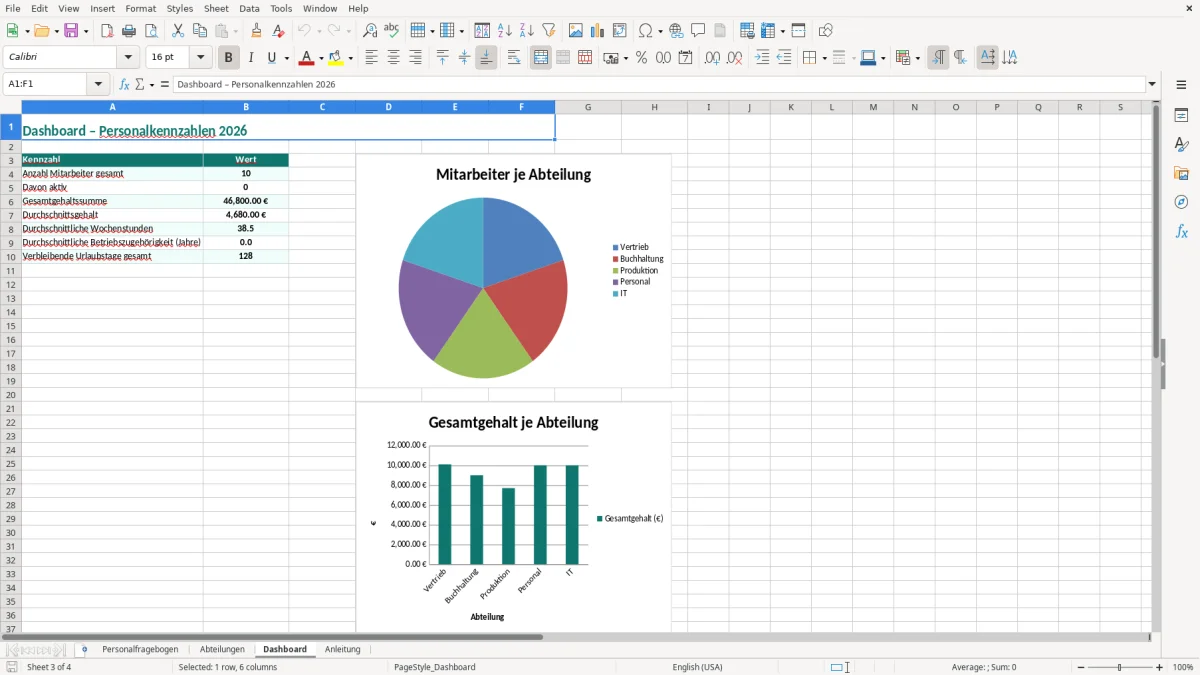The image size is (1200, 675).
Task: Toggle Underline formatting
Action: point(271,58)
